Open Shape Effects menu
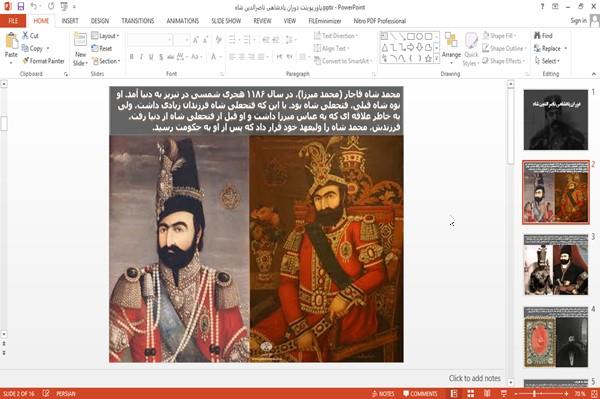The image size is (600, 399). point(504,61)
